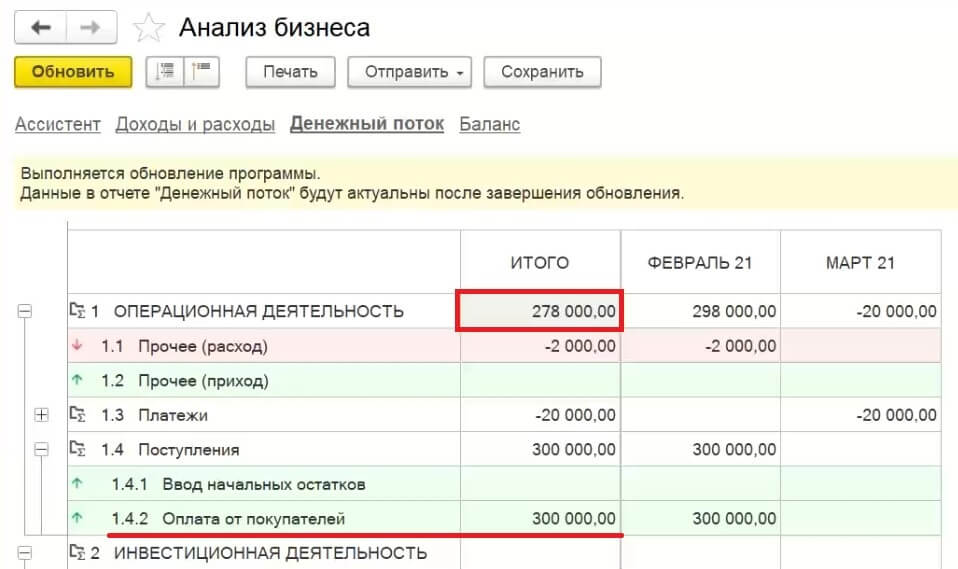
Task: Select the ФЕВРАЛЬ 21 column header
Action: click(x=700, y=263)
